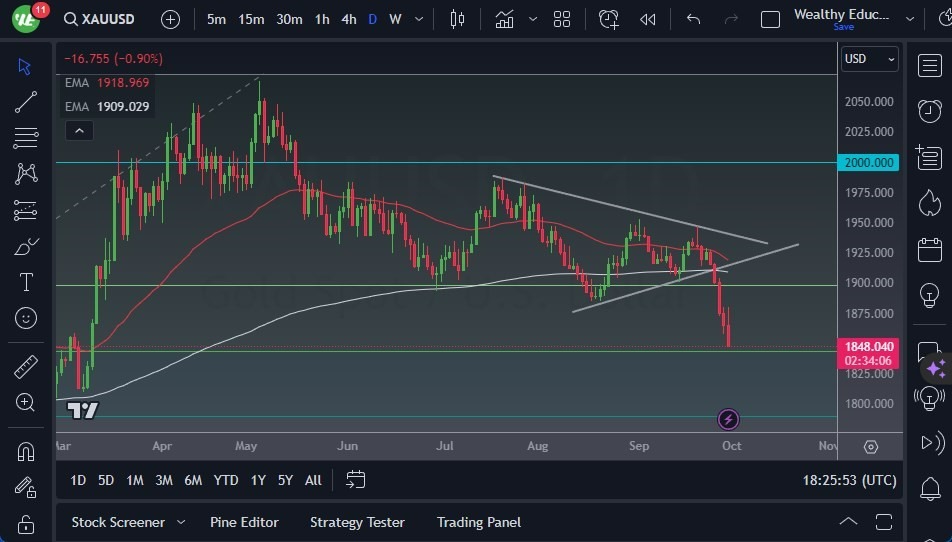Open the USD currency dropdown
The width and height of the screenshot is (952, 542).
point(869,59)
